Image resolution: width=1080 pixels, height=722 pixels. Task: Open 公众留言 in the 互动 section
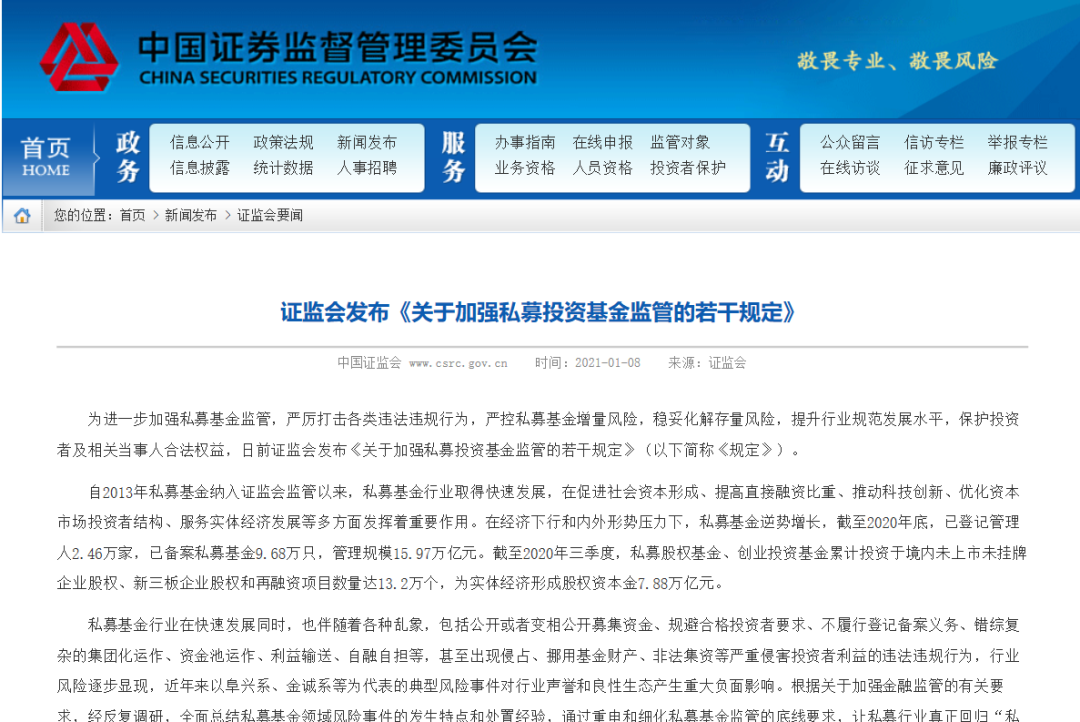[x=850, y=143]
